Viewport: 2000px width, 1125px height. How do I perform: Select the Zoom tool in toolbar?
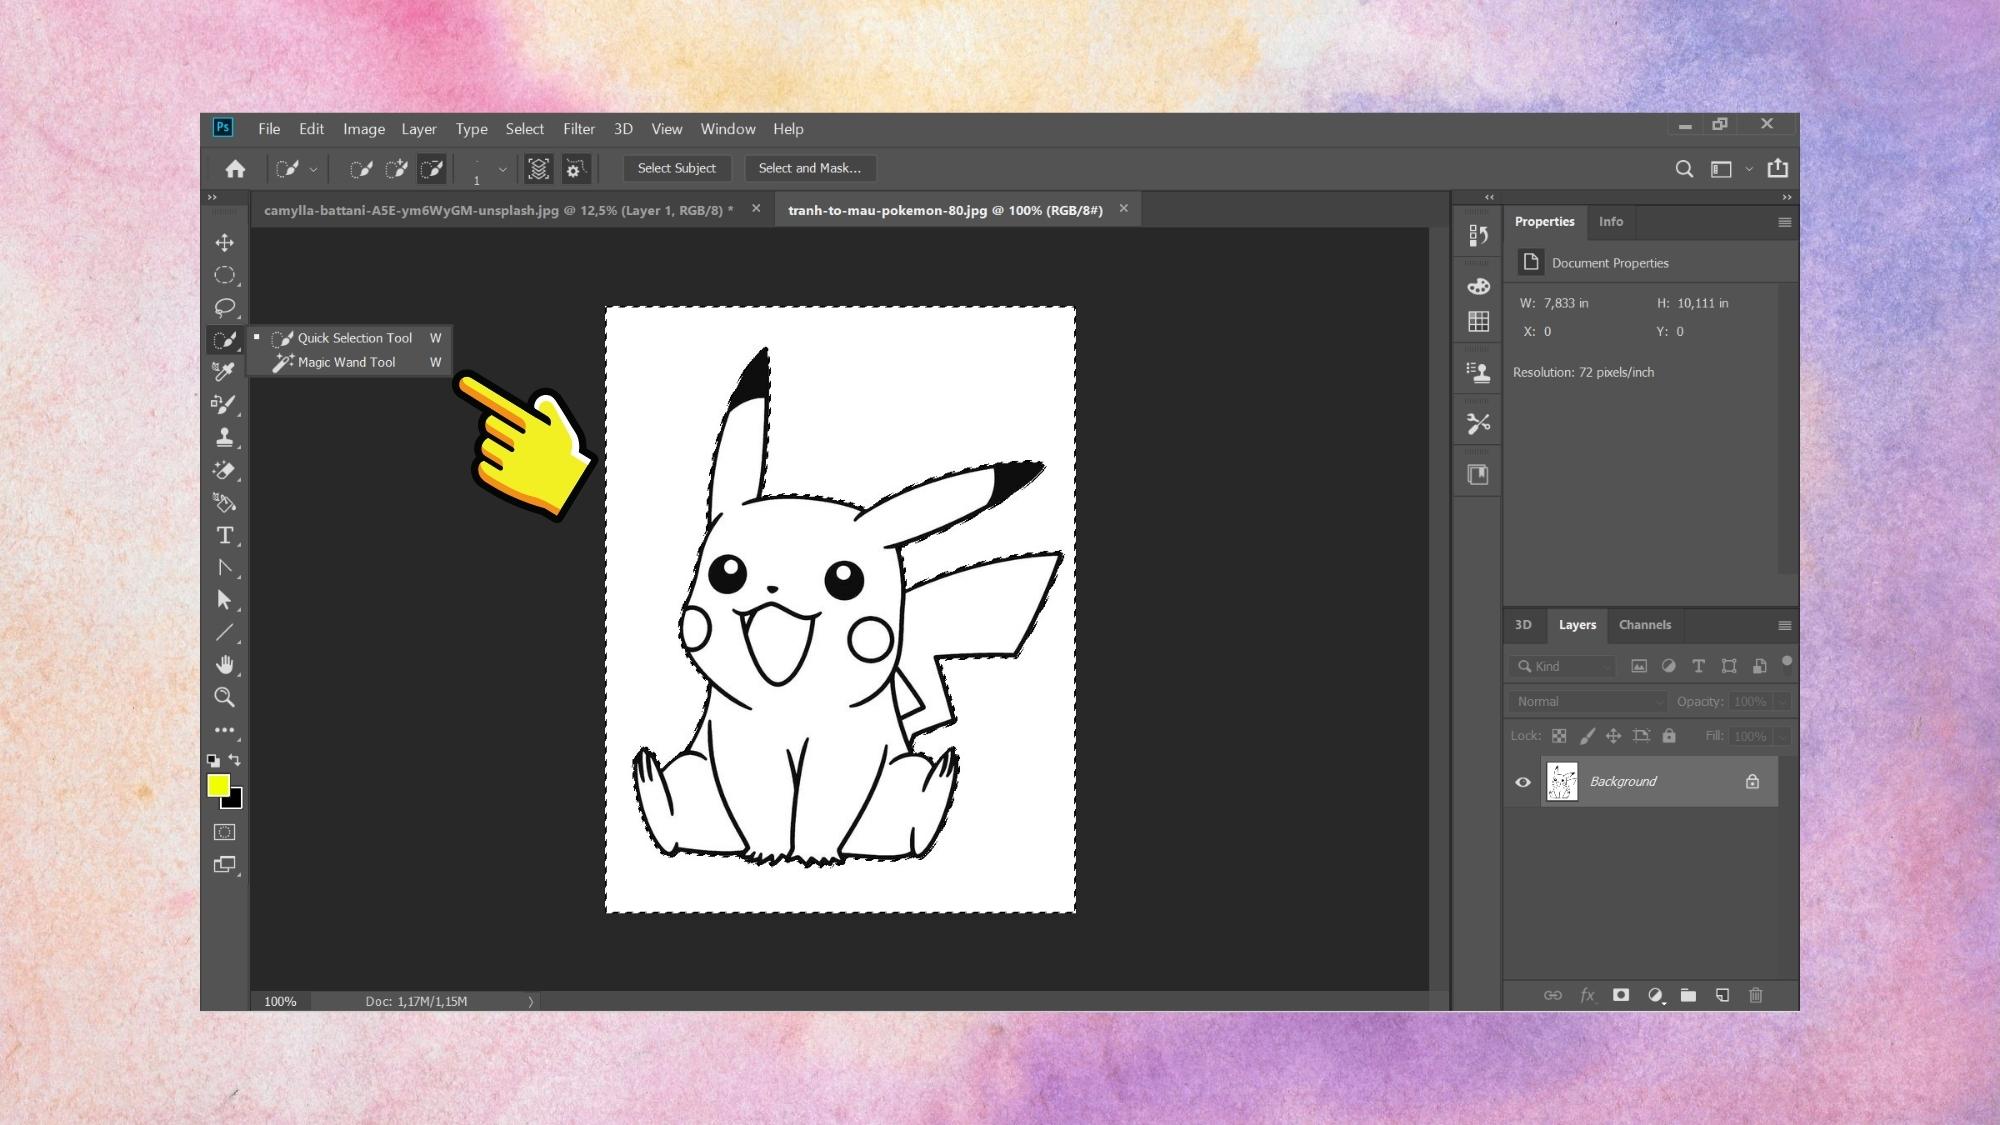click(x=224, y=697)
